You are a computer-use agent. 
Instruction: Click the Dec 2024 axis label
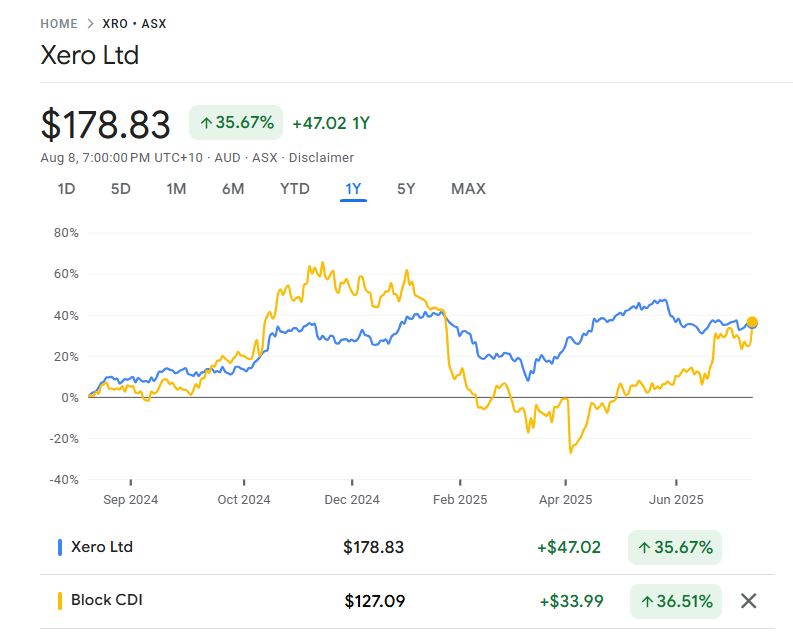352,499
